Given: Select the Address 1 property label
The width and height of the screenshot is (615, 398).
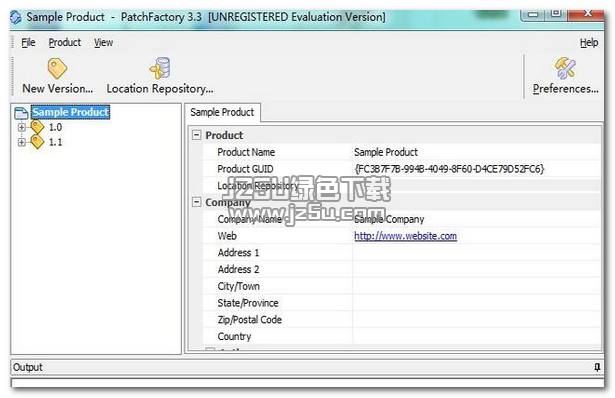Looking at the screenshot, I should coord(238,253).
